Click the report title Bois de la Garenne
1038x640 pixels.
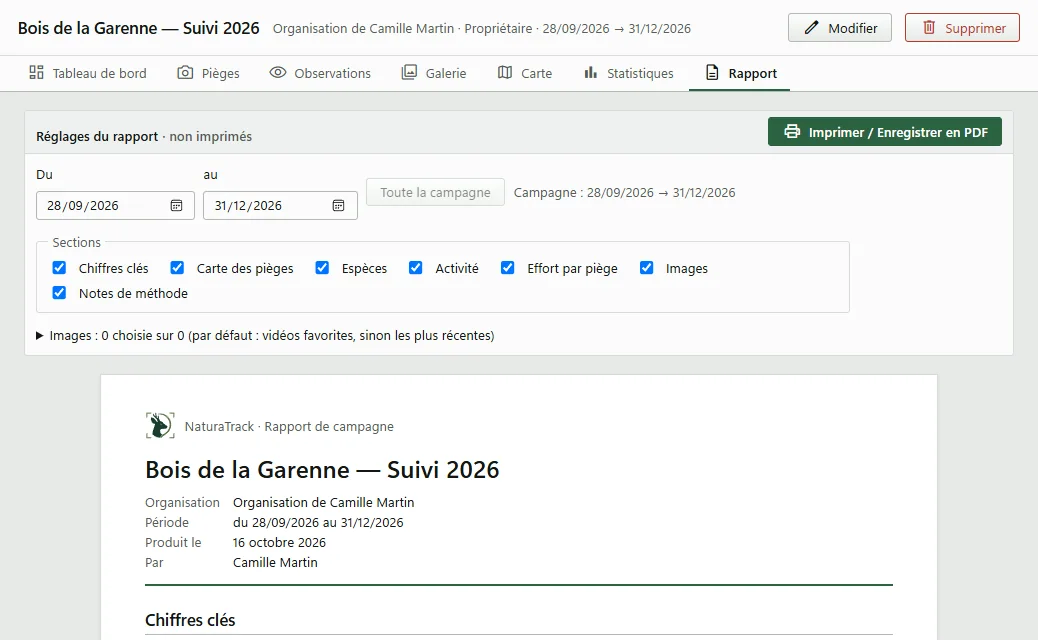coord(322,470)
